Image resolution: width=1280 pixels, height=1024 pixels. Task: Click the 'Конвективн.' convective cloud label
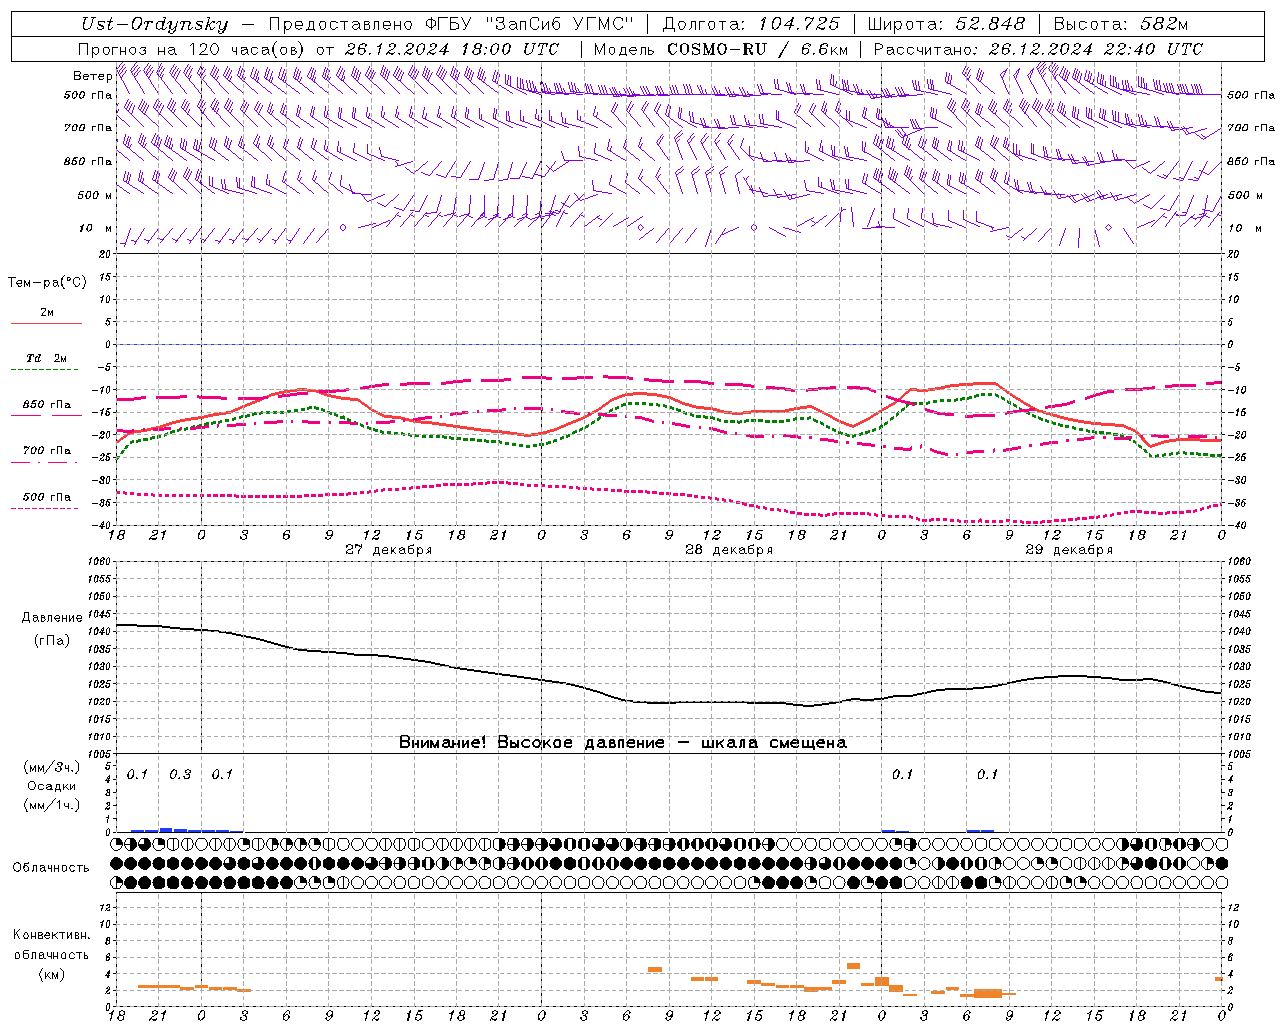[x=52, y=935]
